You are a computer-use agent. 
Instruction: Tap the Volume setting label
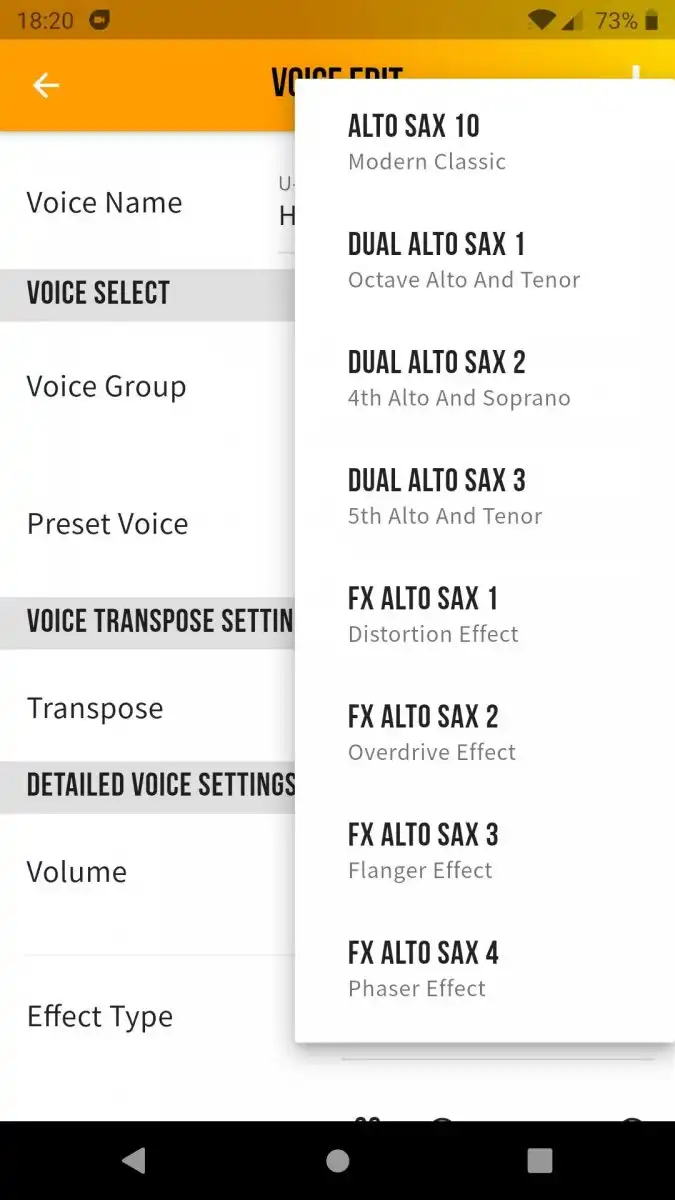(x=76, y=872)
